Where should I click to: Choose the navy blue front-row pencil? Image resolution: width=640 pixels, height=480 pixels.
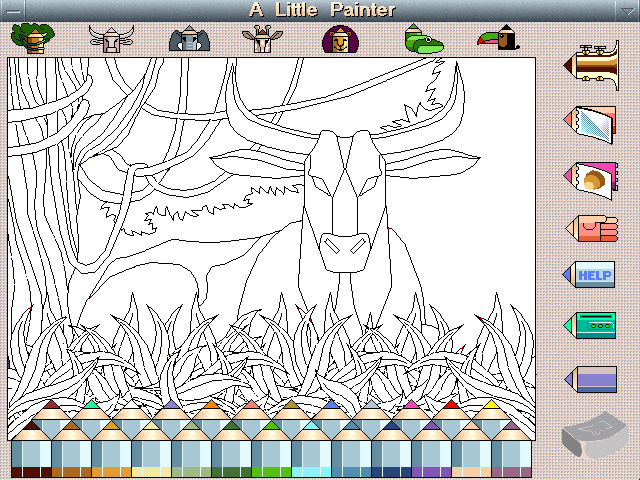[x=391, y=451]
